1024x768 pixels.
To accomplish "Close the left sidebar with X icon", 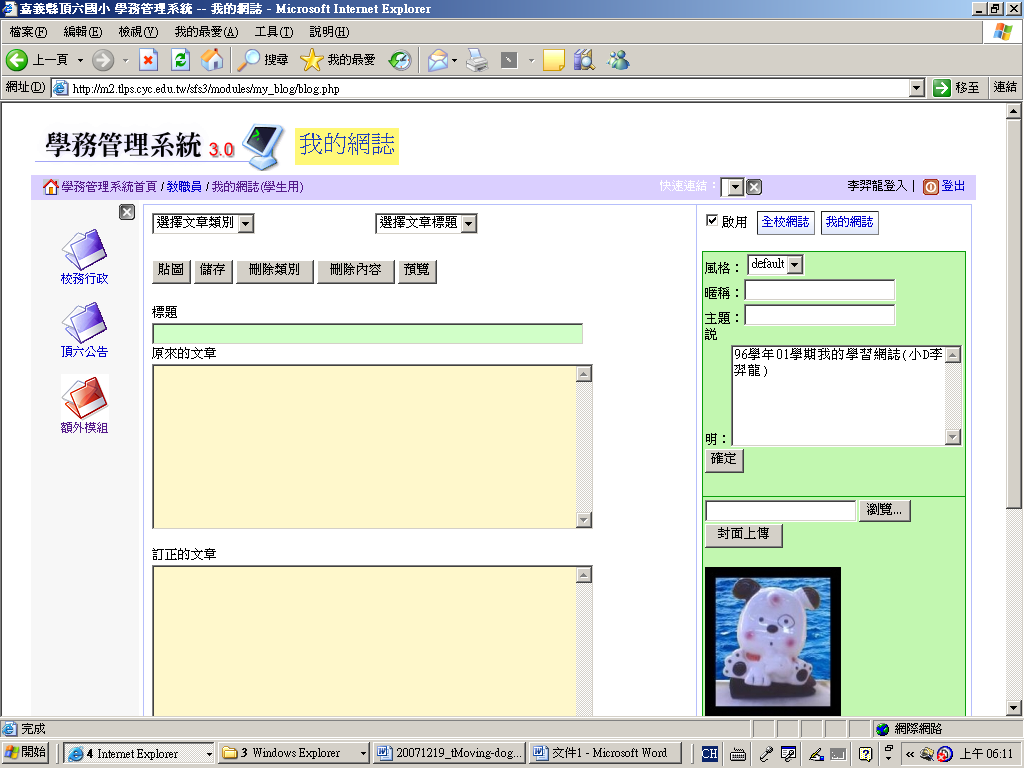I will 127,212.
